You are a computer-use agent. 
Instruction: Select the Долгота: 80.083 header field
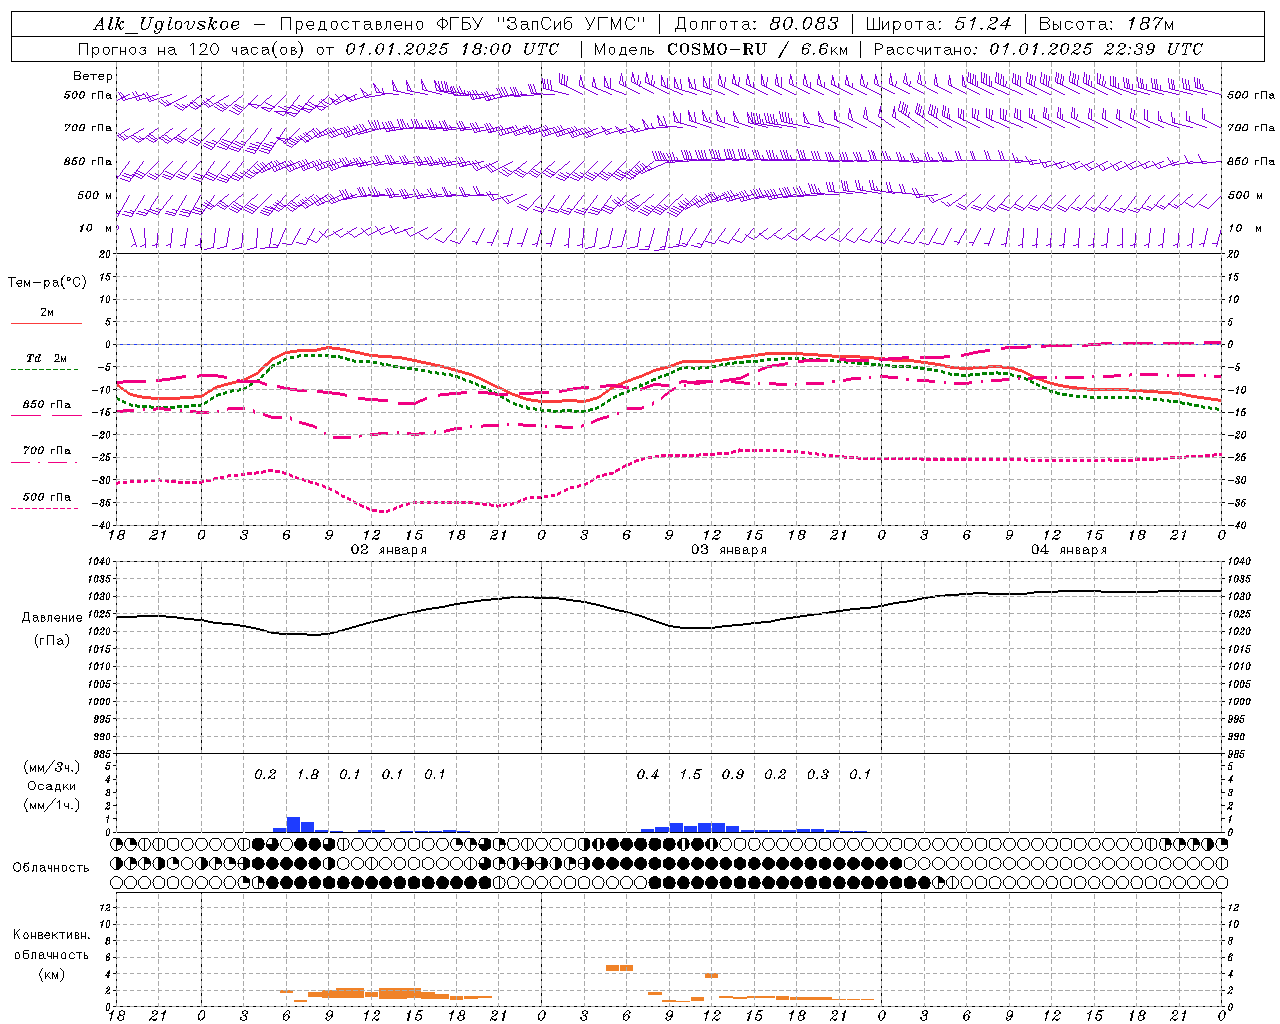757,25
